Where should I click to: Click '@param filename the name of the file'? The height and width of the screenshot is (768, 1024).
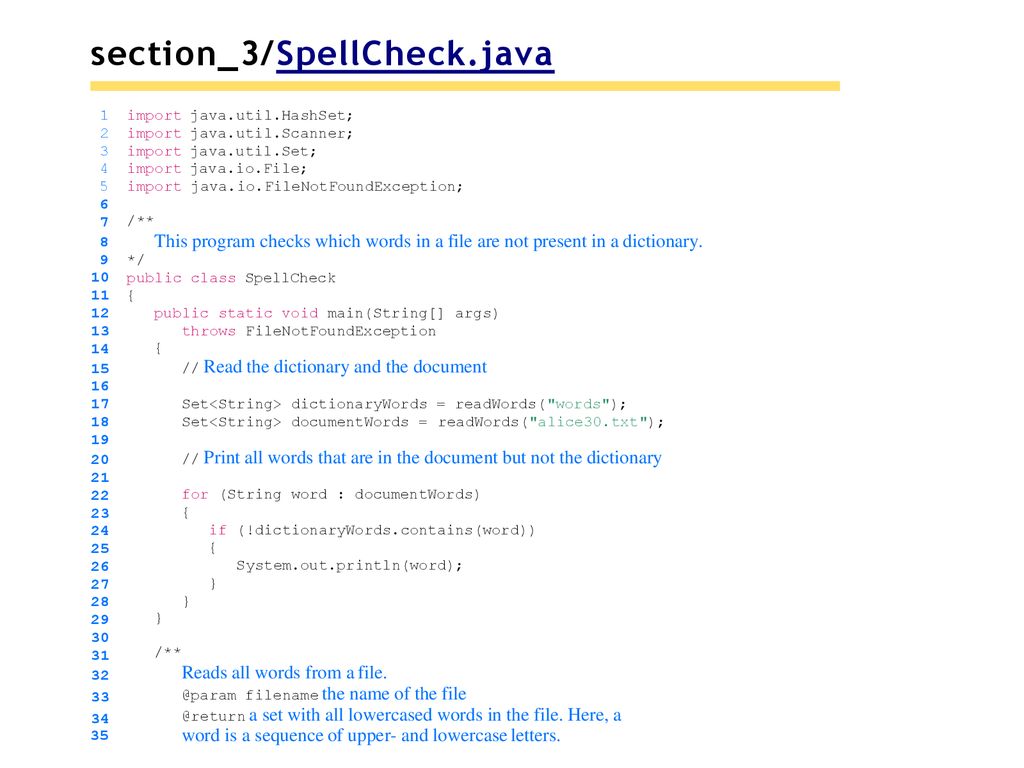[324, 694]
